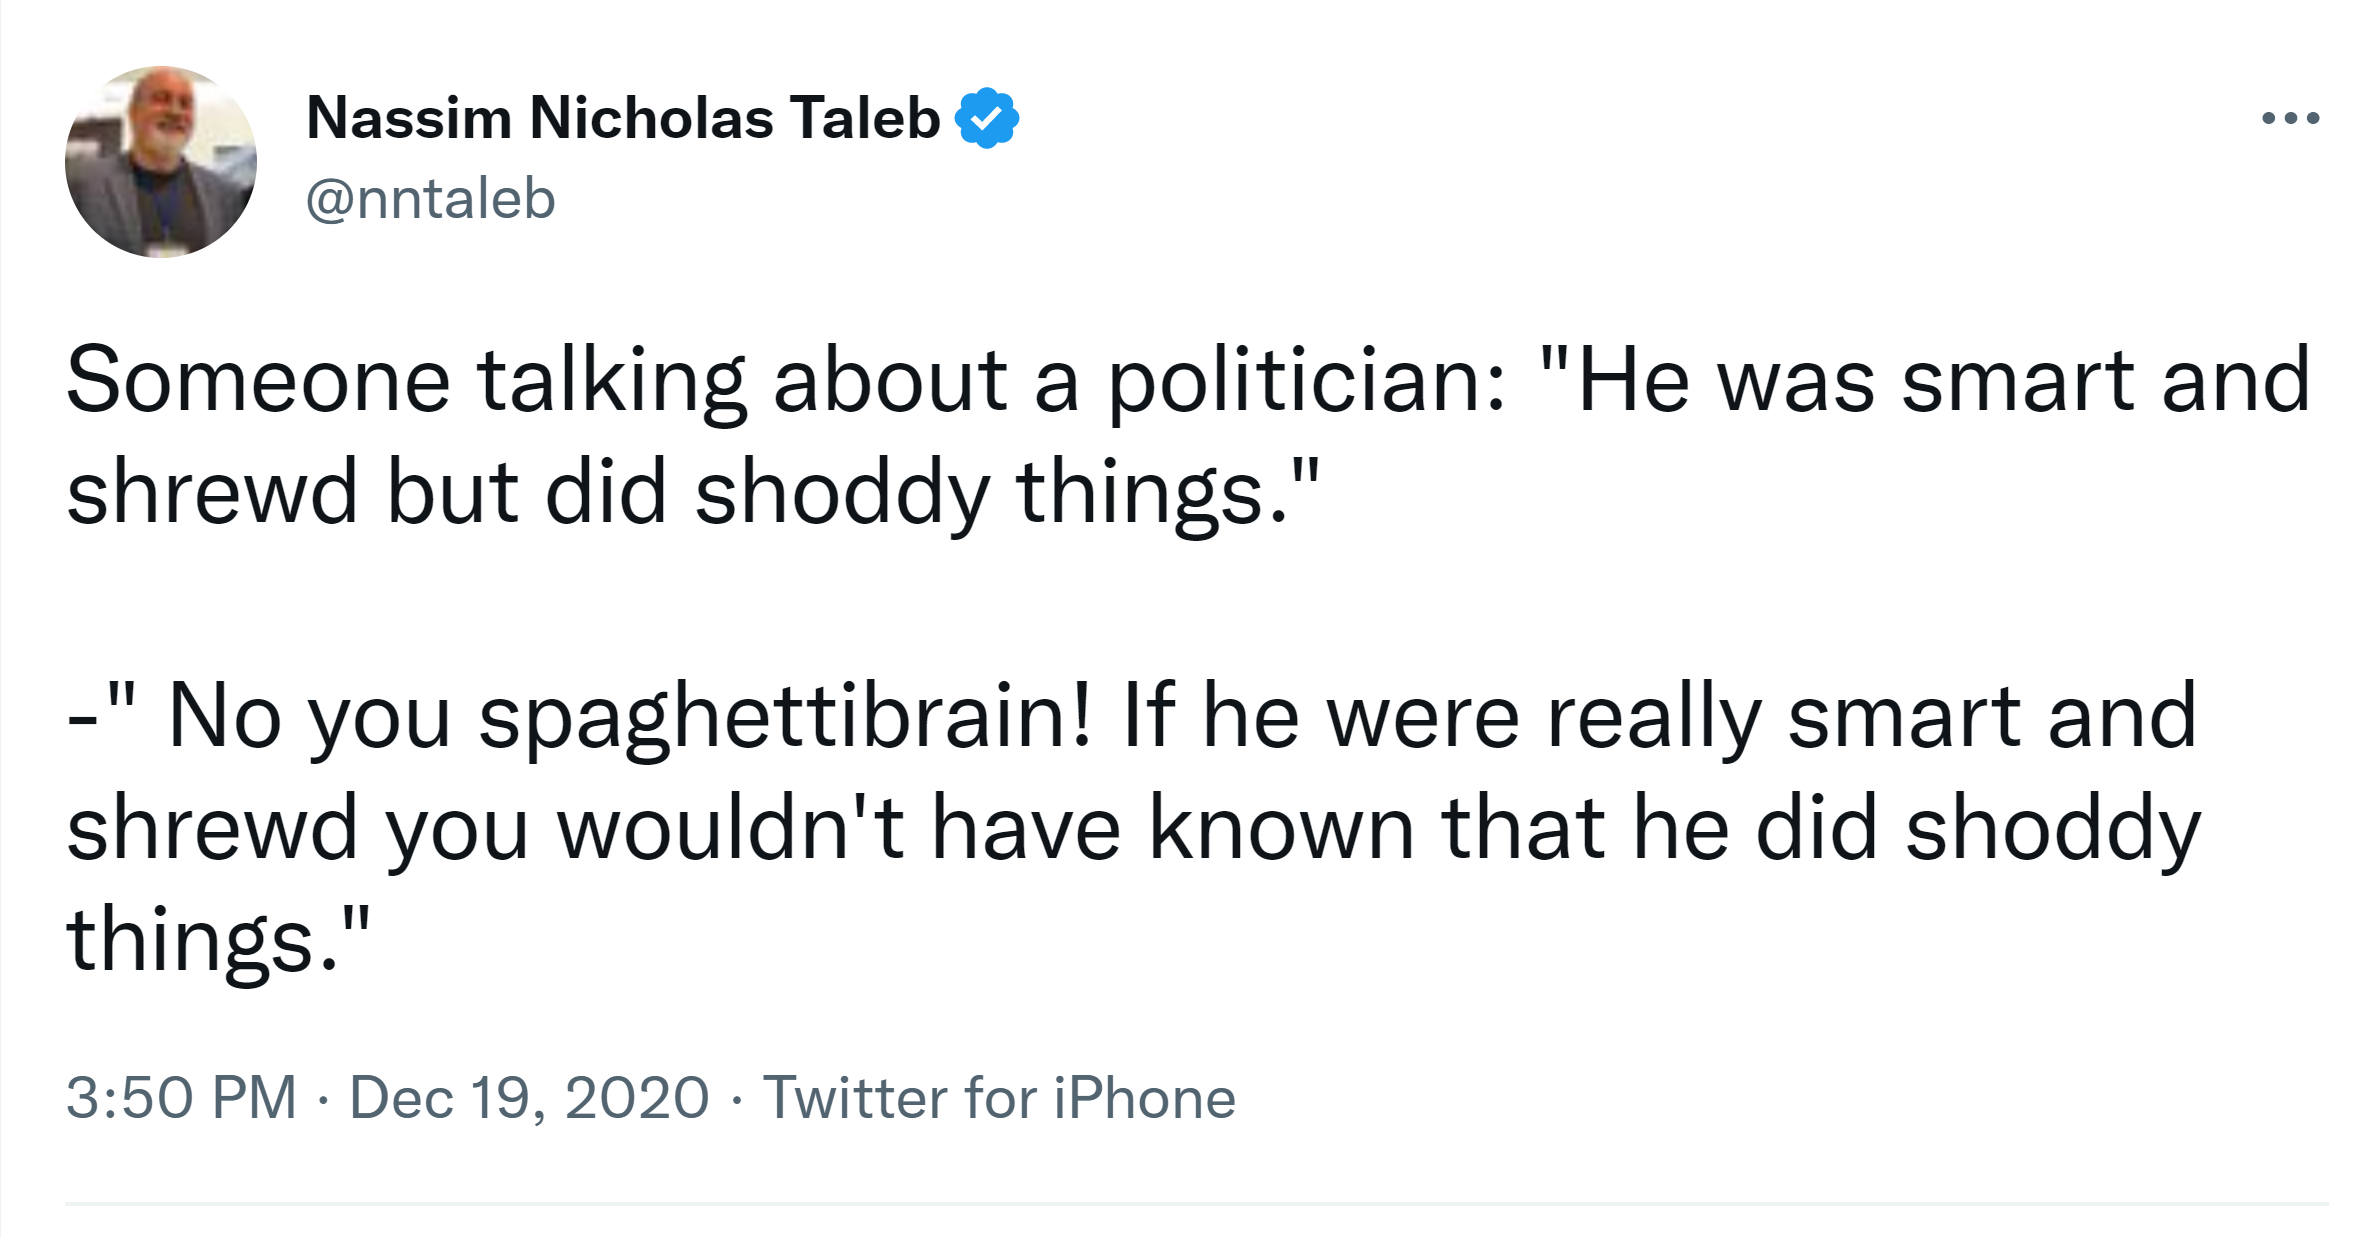This screenshot has height=1238, width=2380.
Task: Click the word "known" in the tweet
Action: [x=1281, y=828]
